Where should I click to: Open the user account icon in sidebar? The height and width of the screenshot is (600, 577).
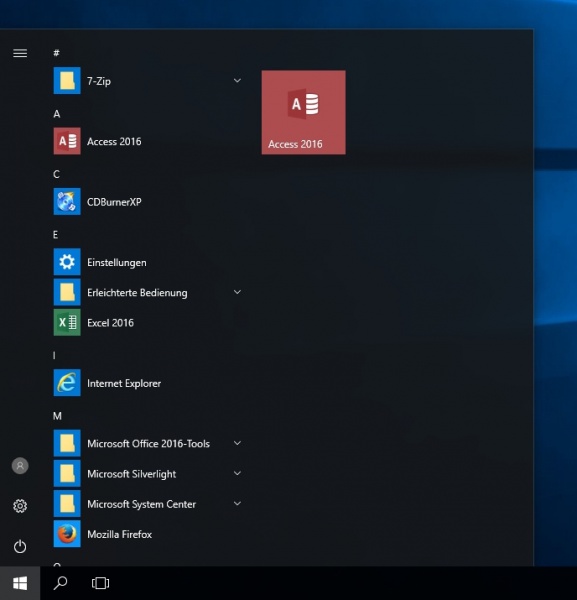point(20,466)
